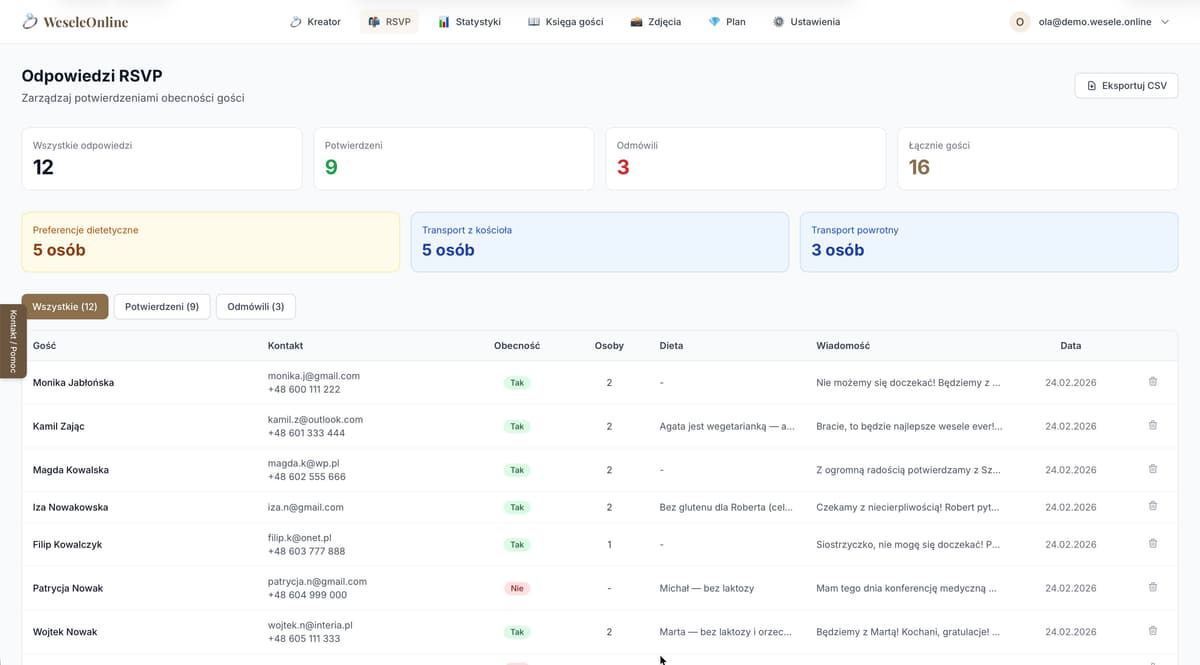
Task: Click the WeseleOnline logo icon
Action: coord(30,21)
